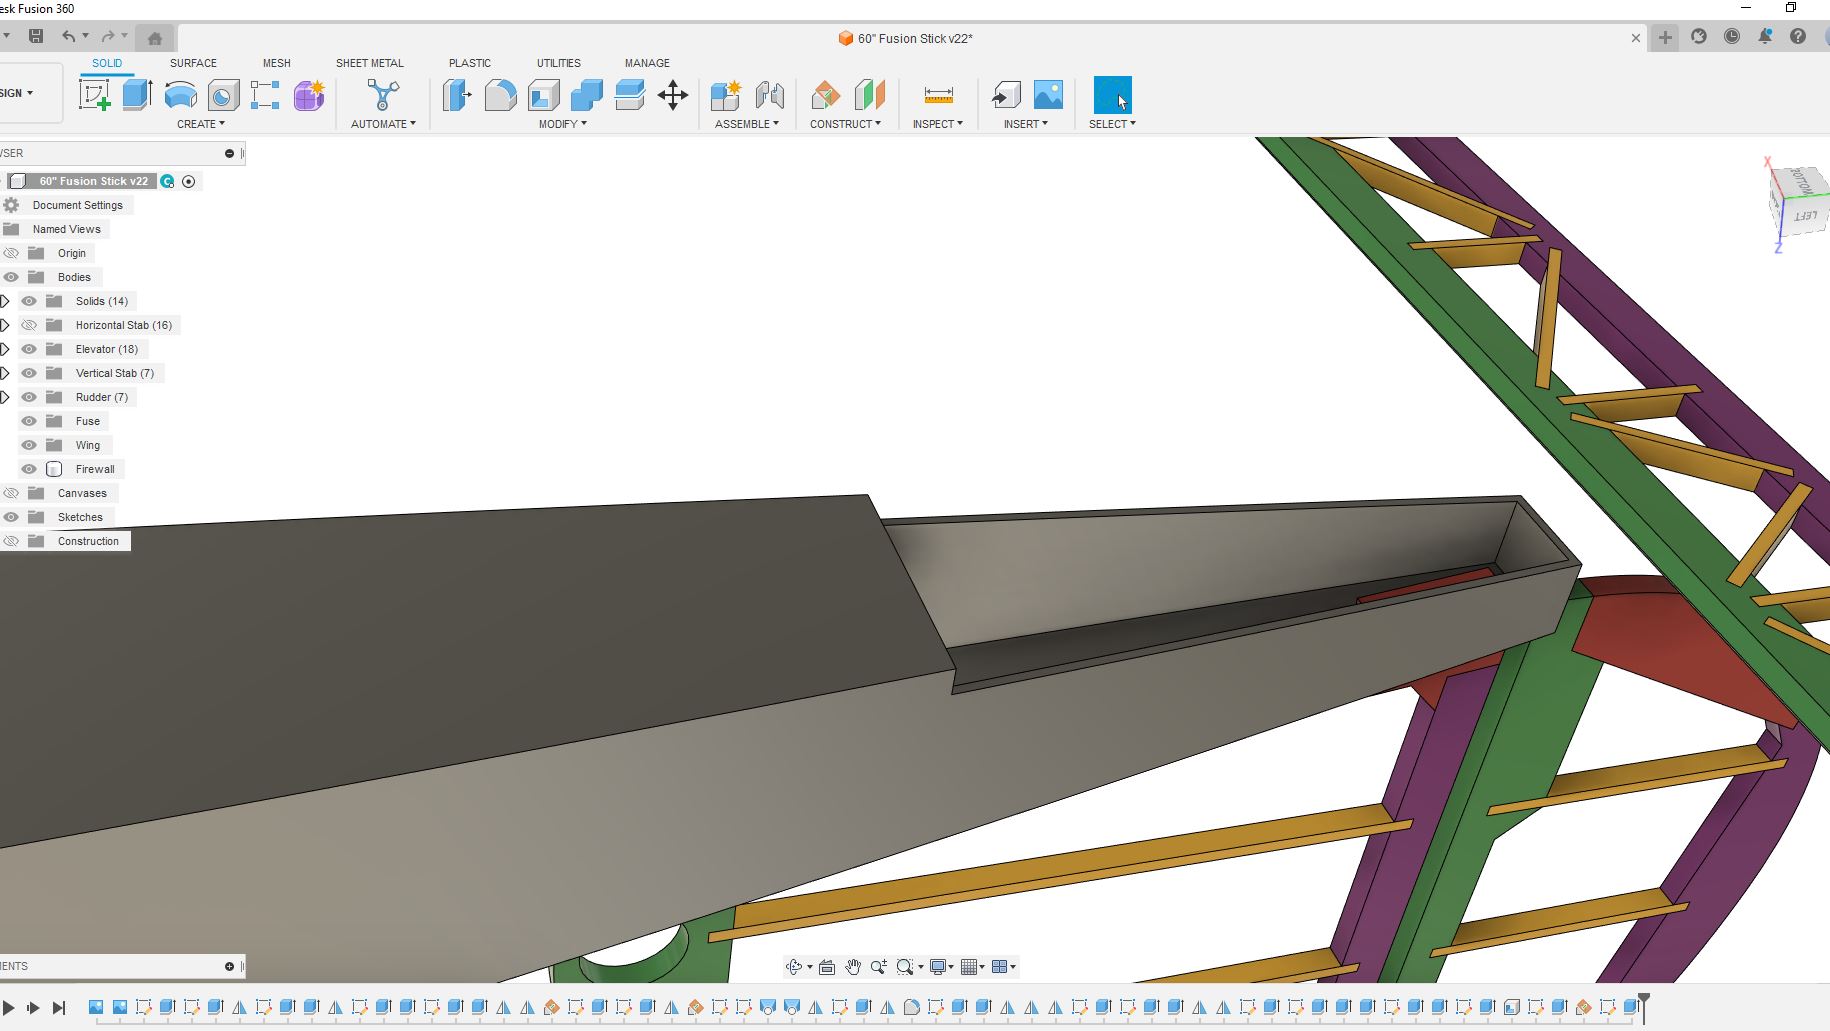Toggle visibility of Firewall body
This screenshot has width=1830, height=1031.
click(29, 469)
